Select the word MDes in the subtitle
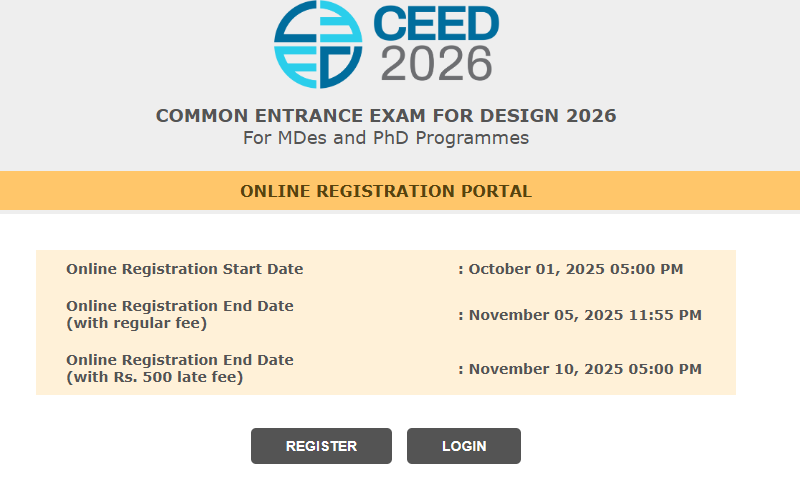The height and width of the screenshot is (479, 800). coord(309,138)
